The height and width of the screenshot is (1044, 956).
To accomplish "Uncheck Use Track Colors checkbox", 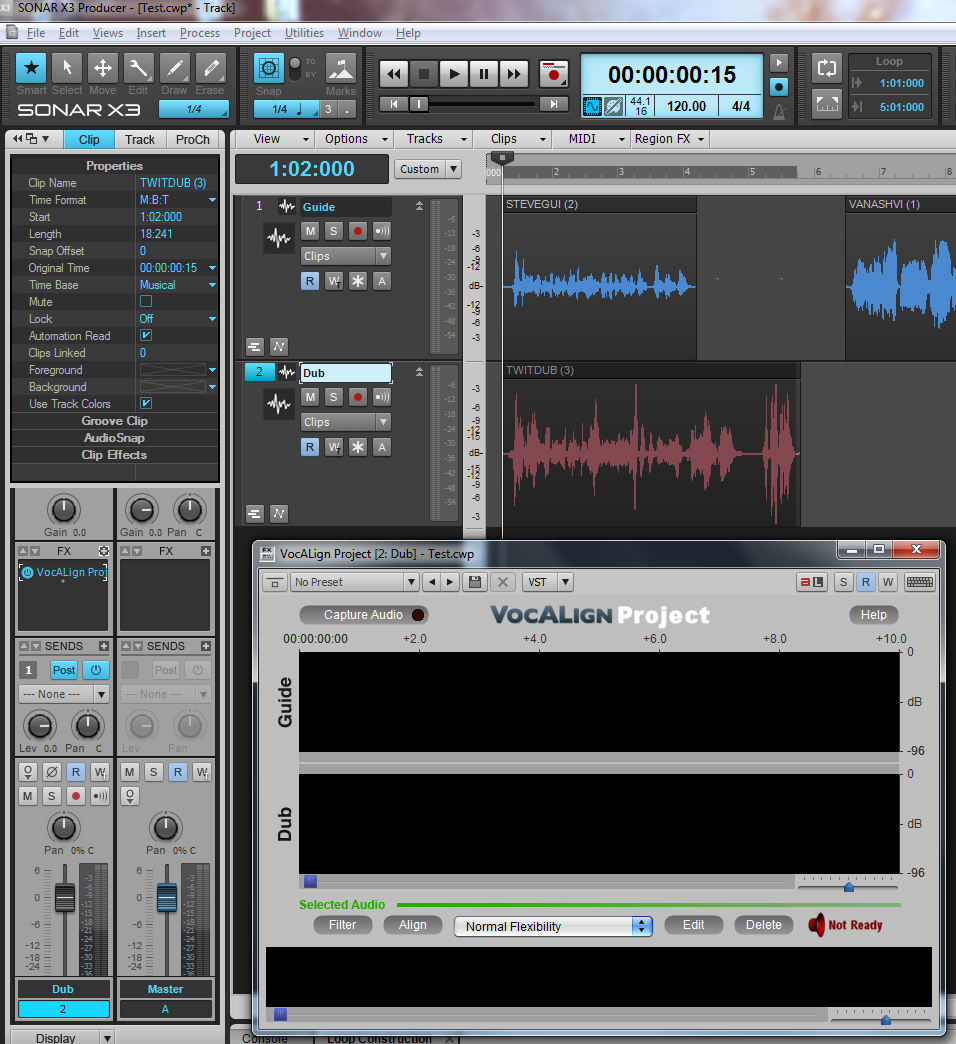I will 146,404.
